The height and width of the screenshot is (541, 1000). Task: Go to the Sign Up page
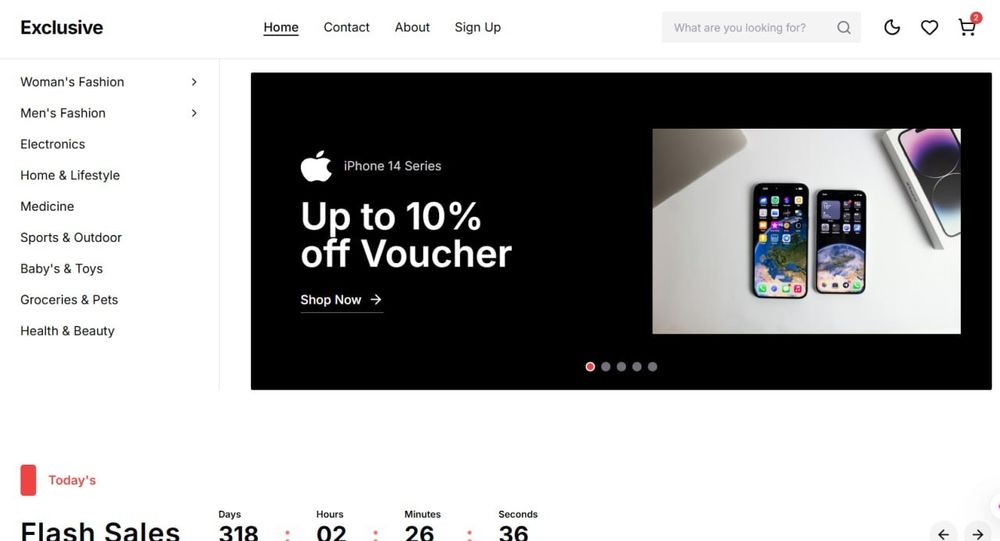click(478, 27)
